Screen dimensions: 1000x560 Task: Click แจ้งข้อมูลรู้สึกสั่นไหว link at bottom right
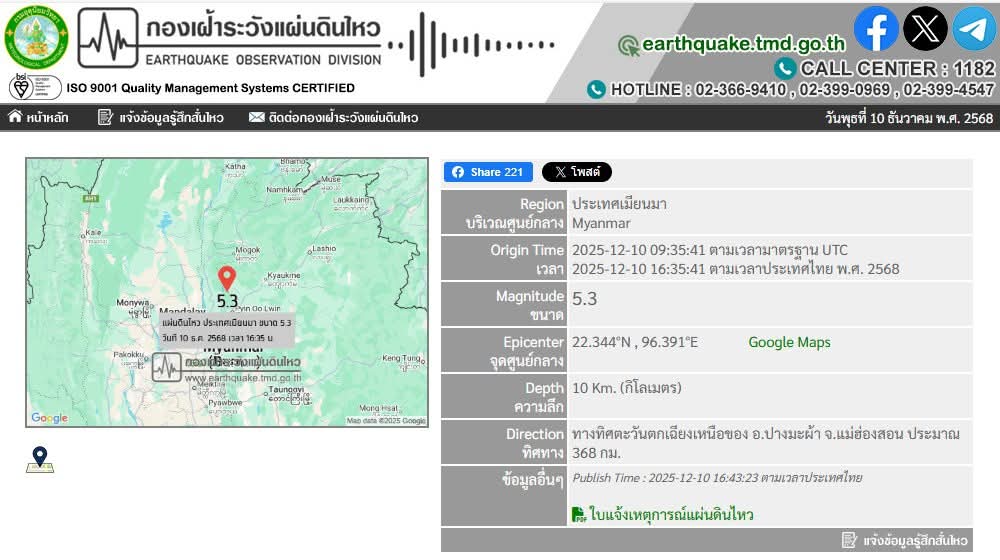tap(905, 541)
